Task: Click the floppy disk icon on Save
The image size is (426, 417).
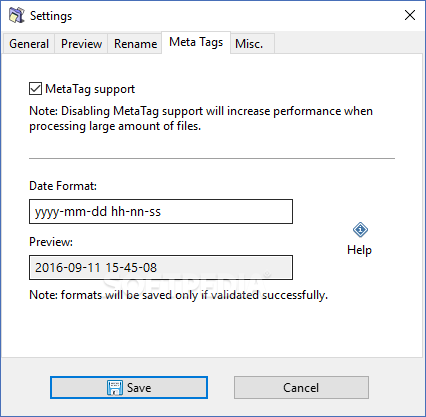Action: 115,388
